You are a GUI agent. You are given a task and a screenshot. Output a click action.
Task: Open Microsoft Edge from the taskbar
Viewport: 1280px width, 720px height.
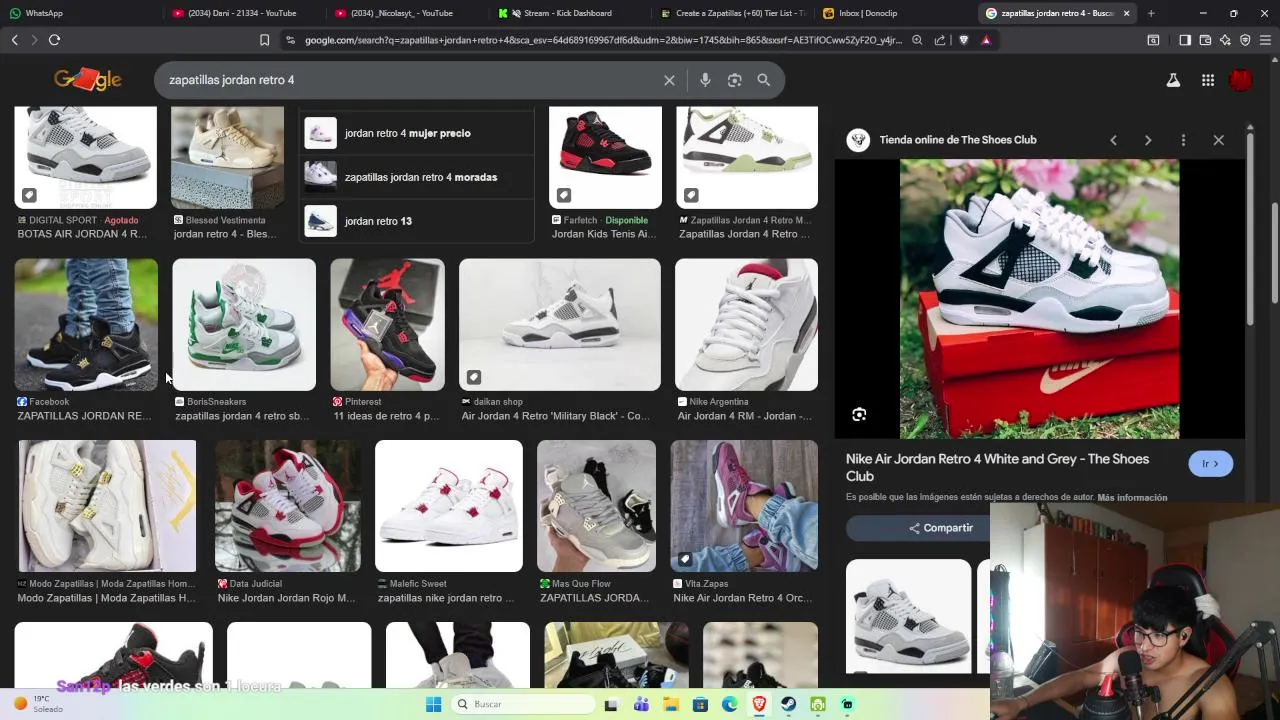(x=730, y=704)
